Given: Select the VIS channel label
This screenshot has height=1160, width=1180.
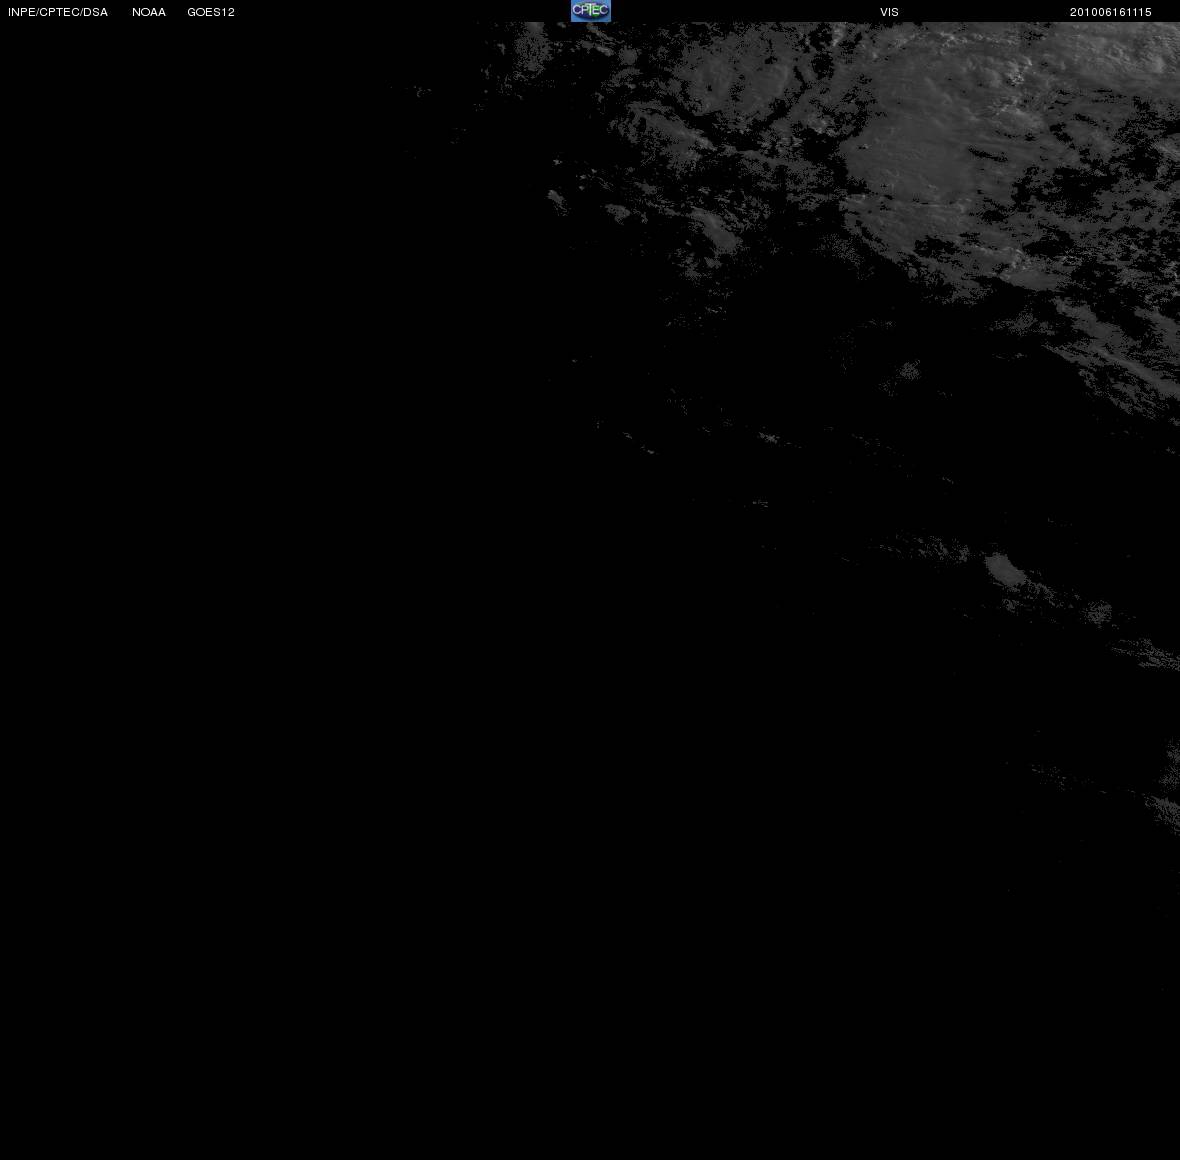Looking at the screenshot, I should [x=890, y=12].
